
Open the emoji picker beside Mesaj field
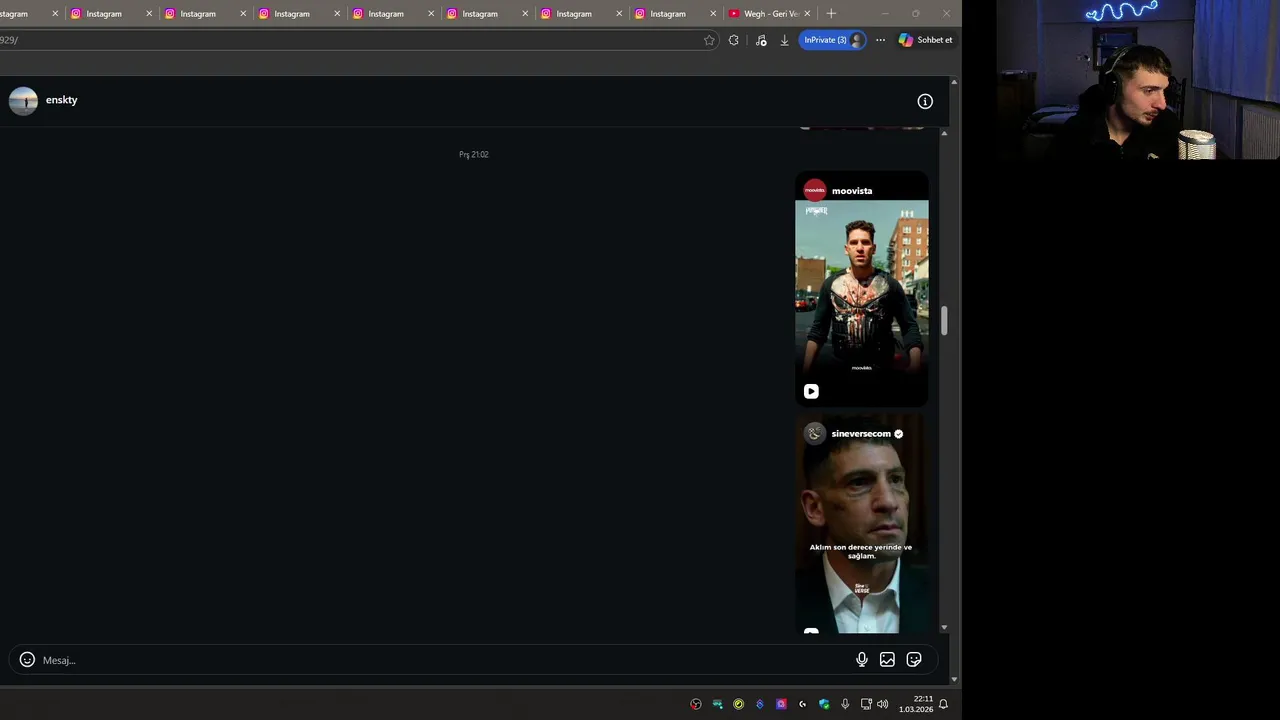coord(27,660)
